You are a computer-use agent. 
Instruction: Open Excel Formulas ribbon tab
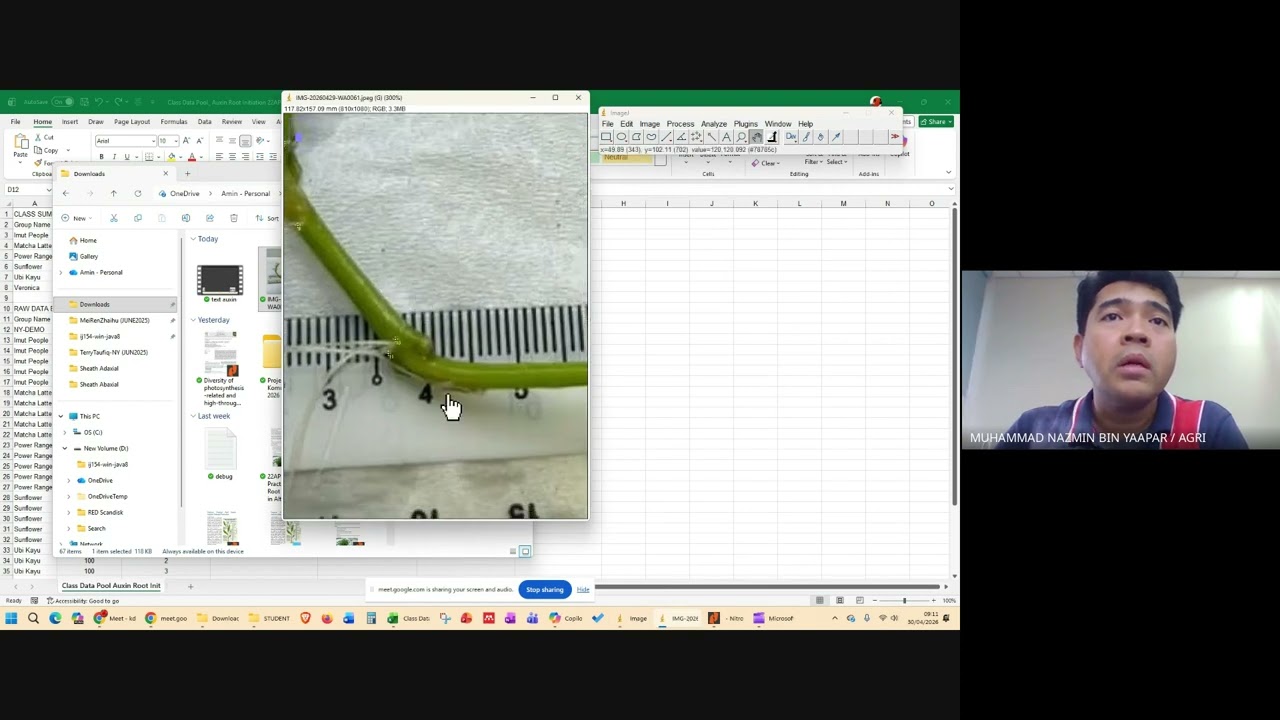(x=174, y=122)
